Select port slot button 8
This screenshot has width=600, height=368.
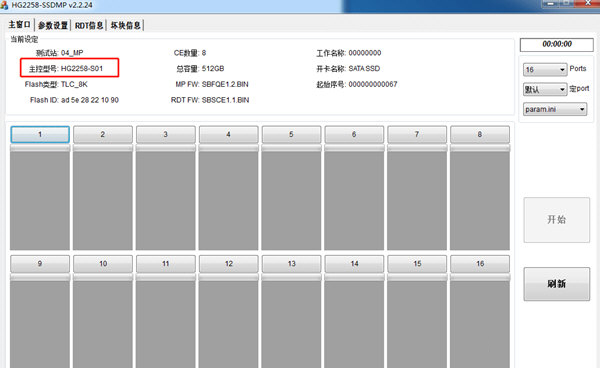point(480,134)
